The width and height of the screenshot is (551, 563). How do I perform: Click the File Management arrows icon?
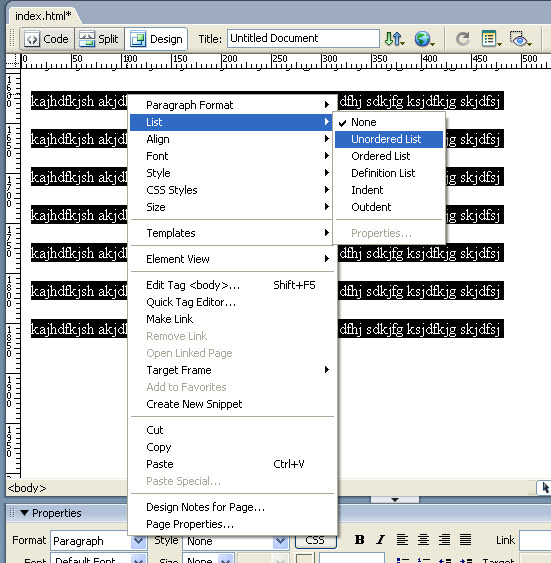394,39
